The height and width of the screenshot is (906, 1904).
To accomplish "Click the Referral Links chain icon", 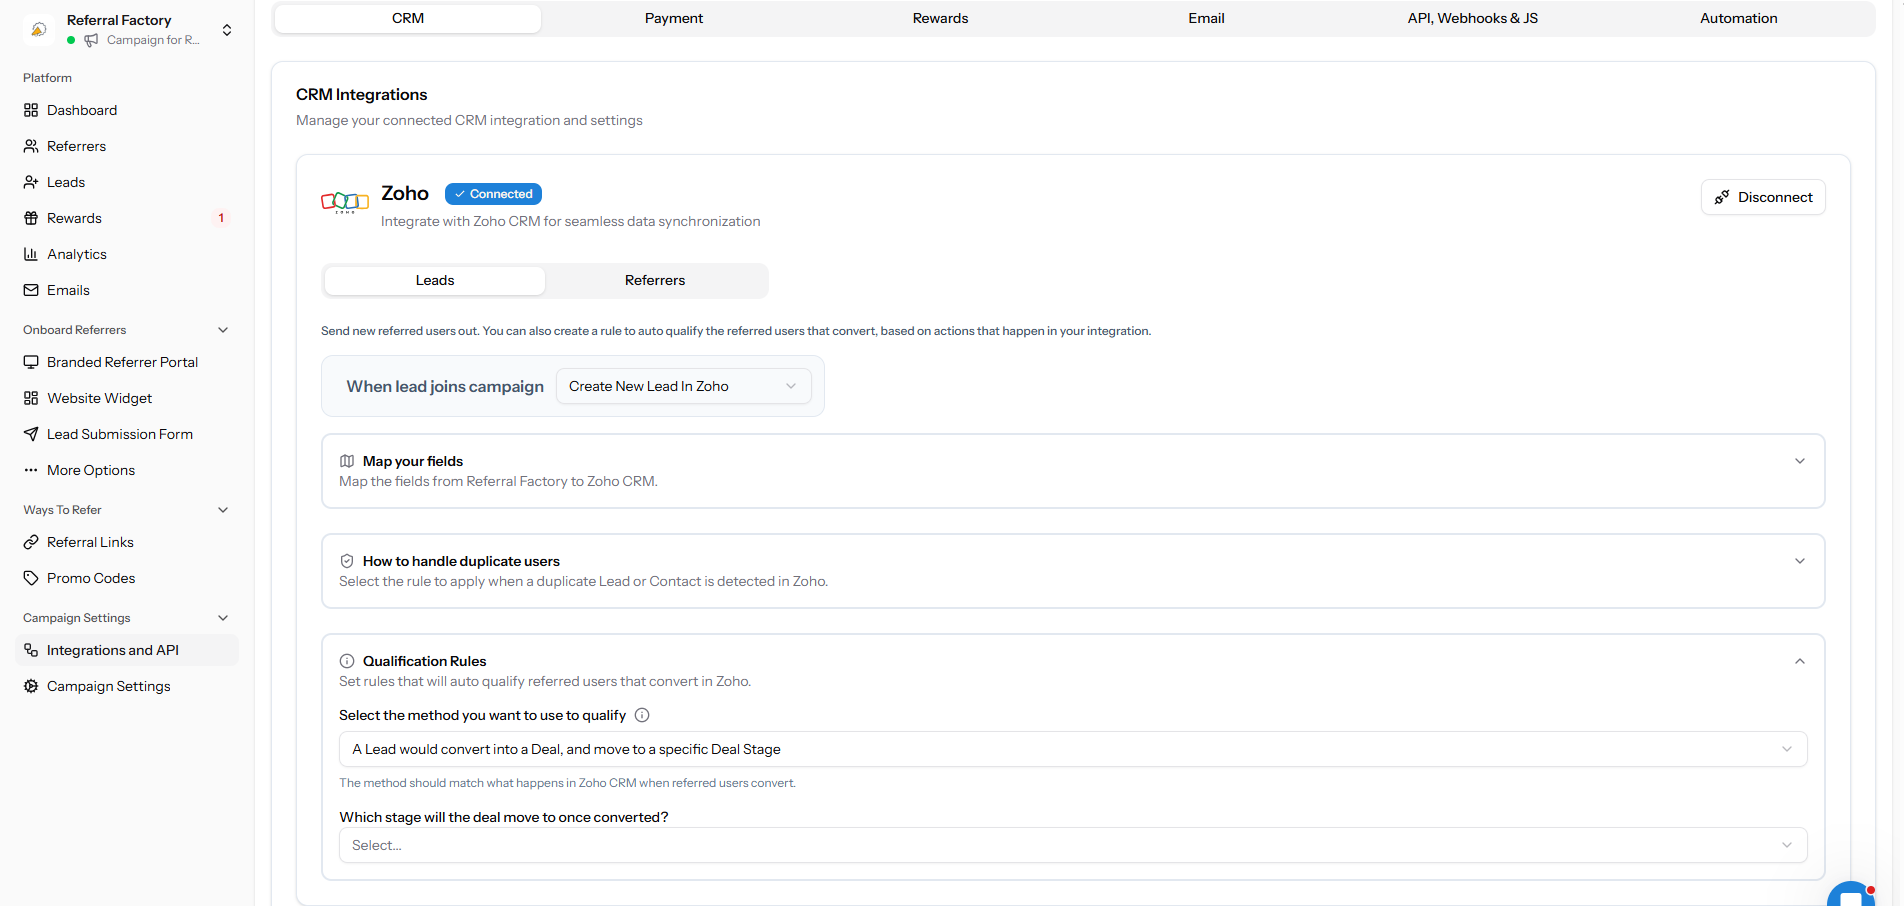I will [x=31, y=542].
